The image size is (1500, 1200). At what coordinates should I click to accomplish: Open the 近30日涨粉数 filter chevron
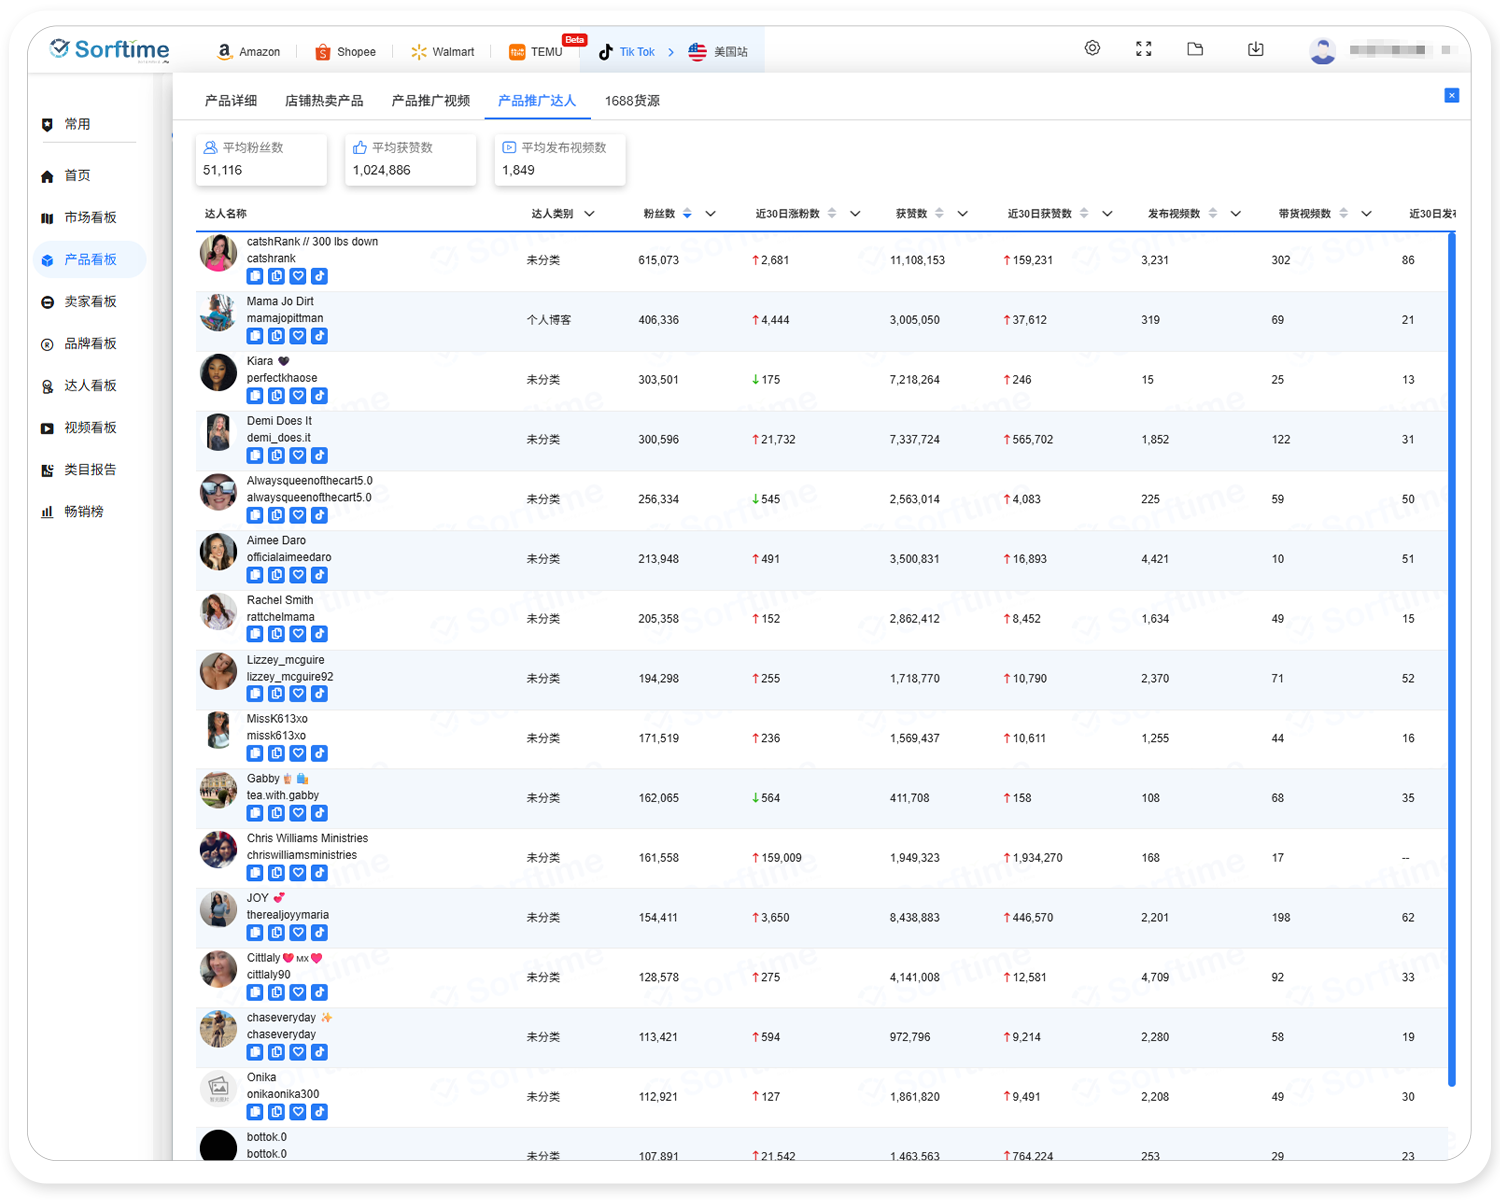click(855, 214)
